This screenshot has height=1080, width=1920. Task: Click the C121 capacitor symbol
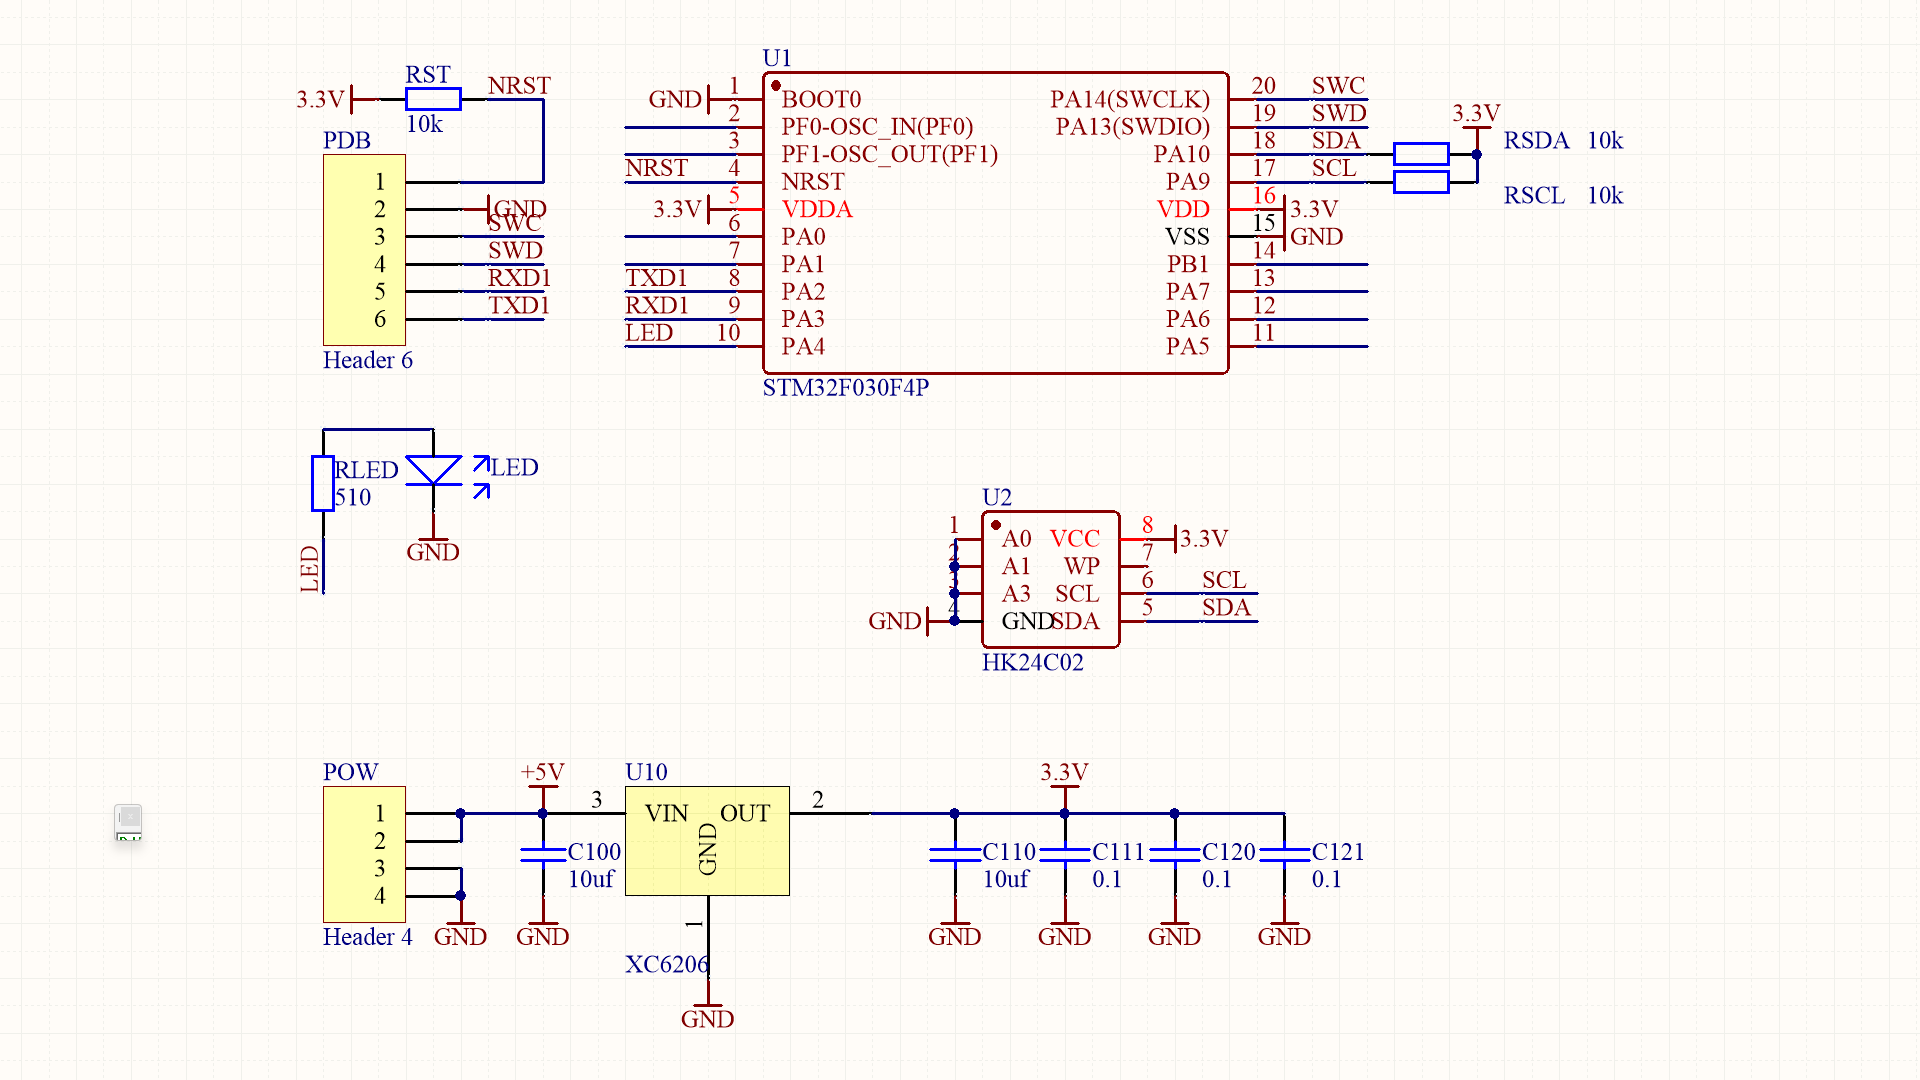(1284, 854)
